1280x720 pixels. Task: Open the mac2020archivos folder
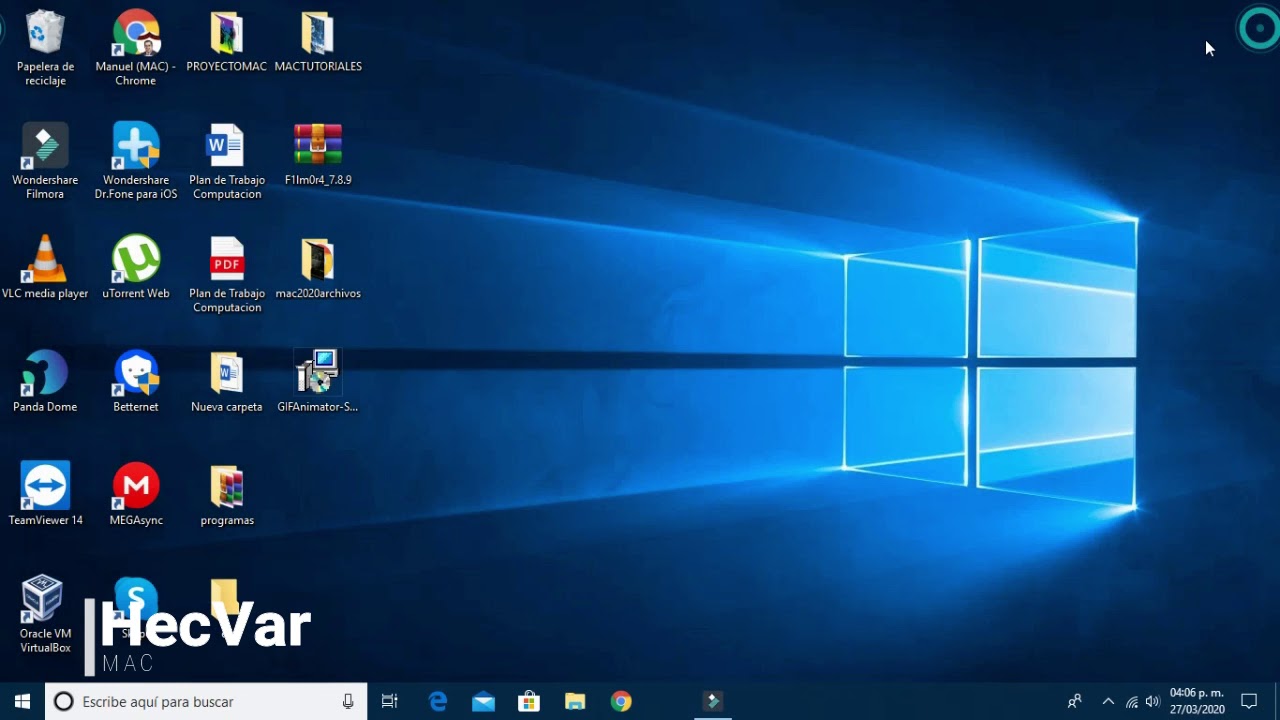click(x=318, y=267)
